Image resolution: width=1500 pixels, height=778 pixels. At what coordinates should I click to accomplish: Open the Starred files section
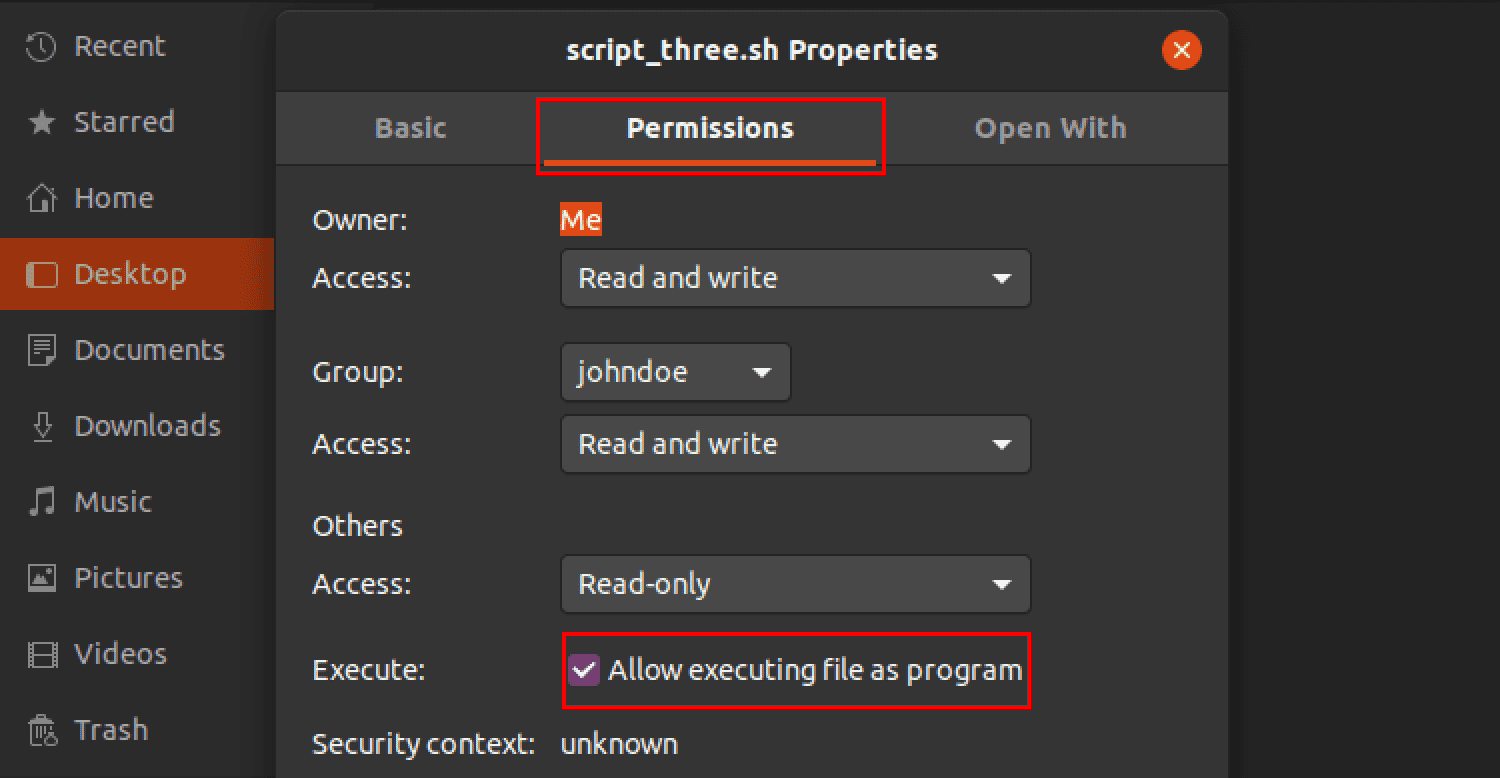(x=123, y=121)
